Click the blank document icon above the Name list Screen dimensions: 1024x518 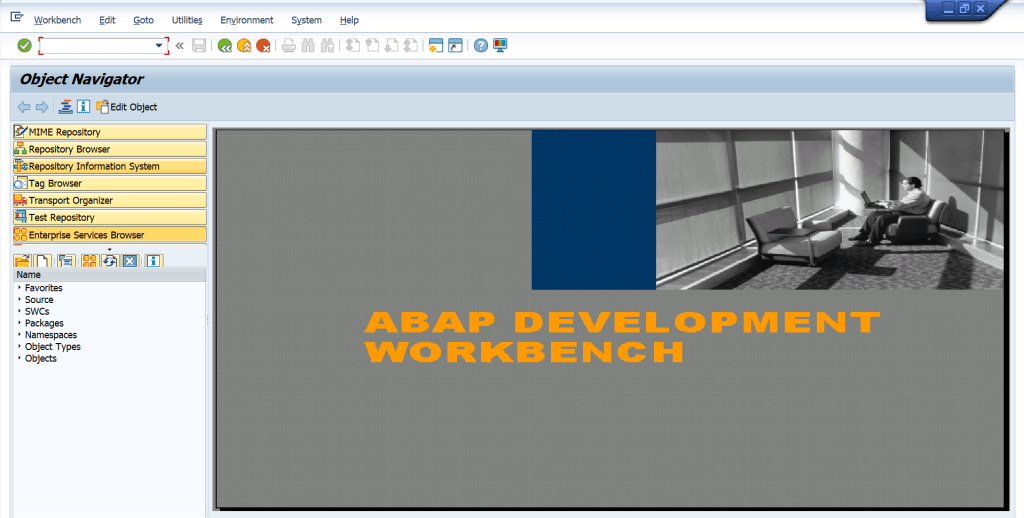pyautogui.click(x=43, y=260)
